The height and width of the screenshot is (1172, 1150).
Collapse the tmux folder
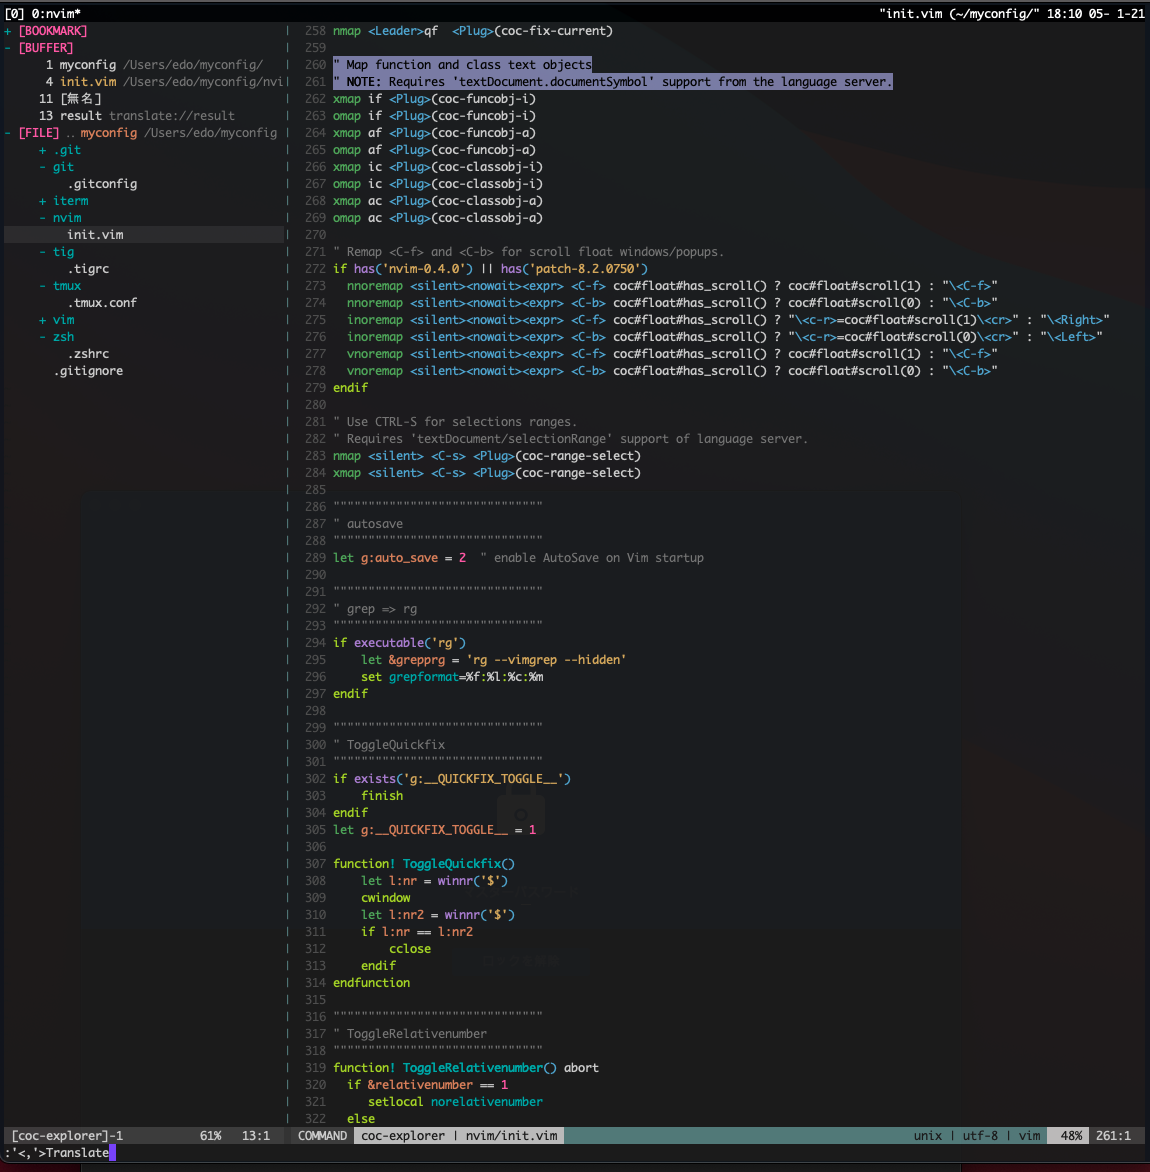43,286
